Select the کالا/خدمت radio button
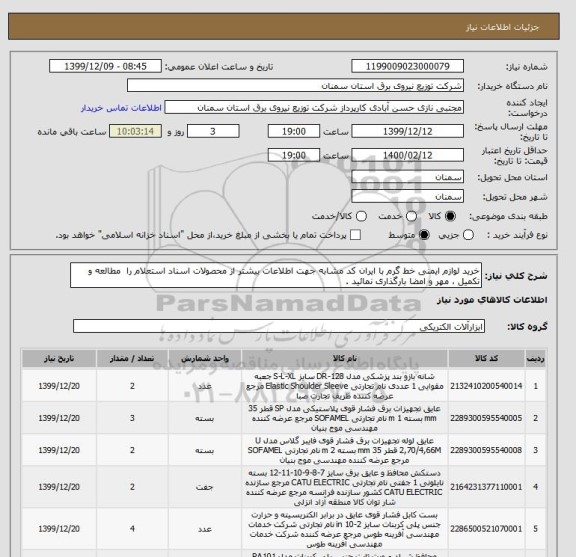The width and height of the screenshot is (576, 557). 361,216
